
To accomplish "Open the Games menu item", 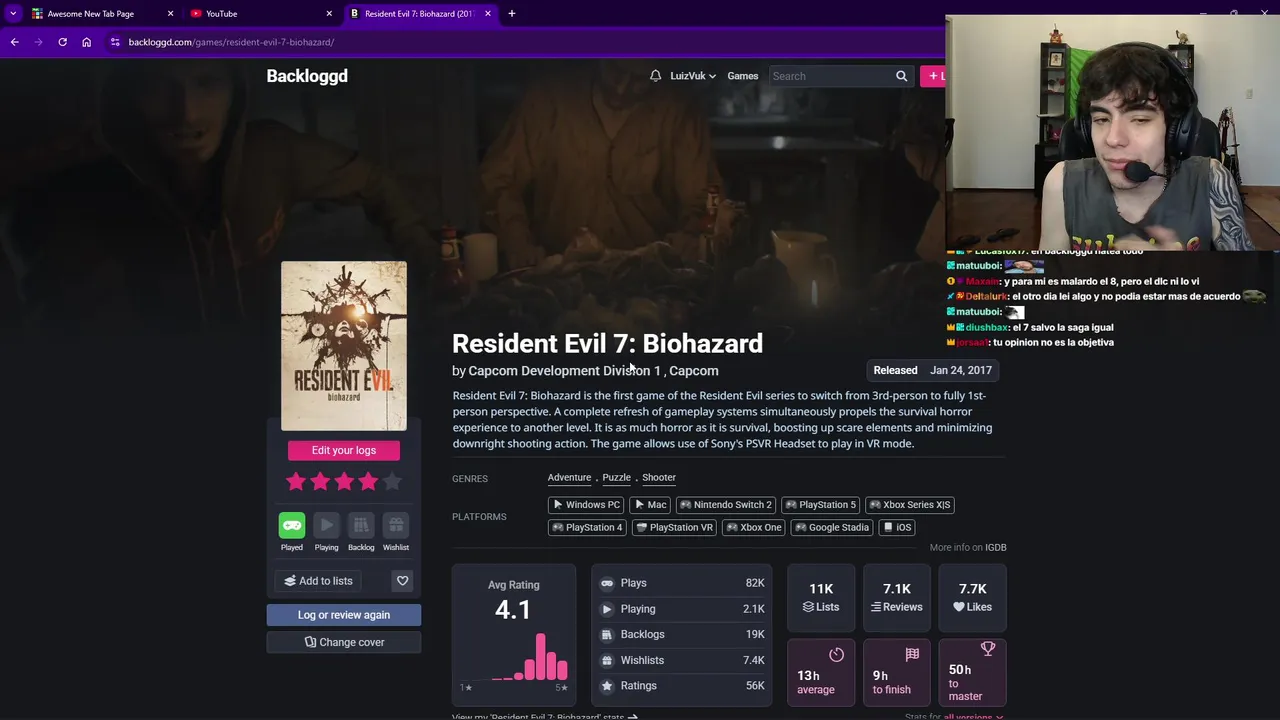I will click(742, 76).
